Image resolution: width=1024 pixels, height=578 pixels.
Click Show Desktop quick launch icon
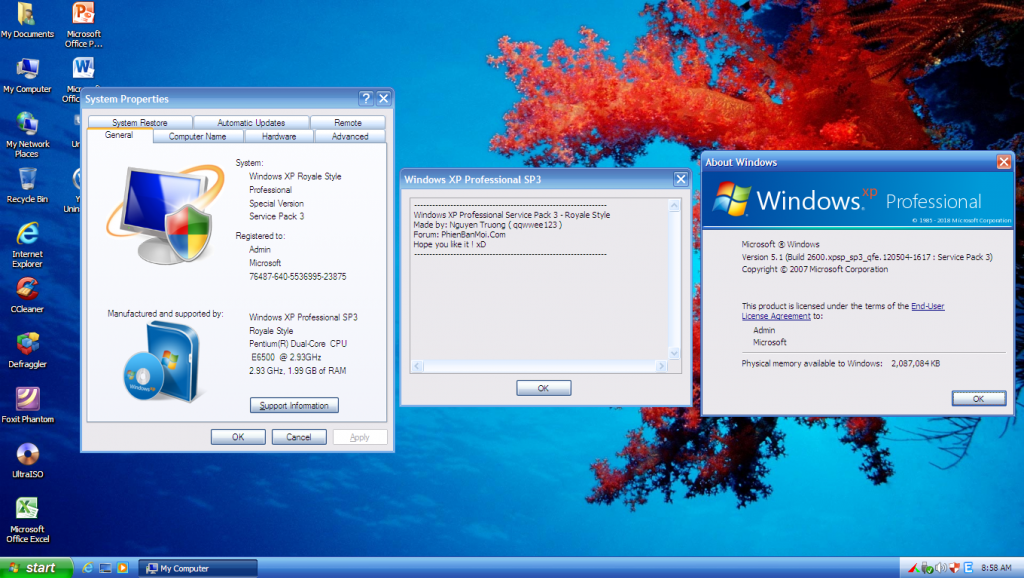click(x=105, y=568)
